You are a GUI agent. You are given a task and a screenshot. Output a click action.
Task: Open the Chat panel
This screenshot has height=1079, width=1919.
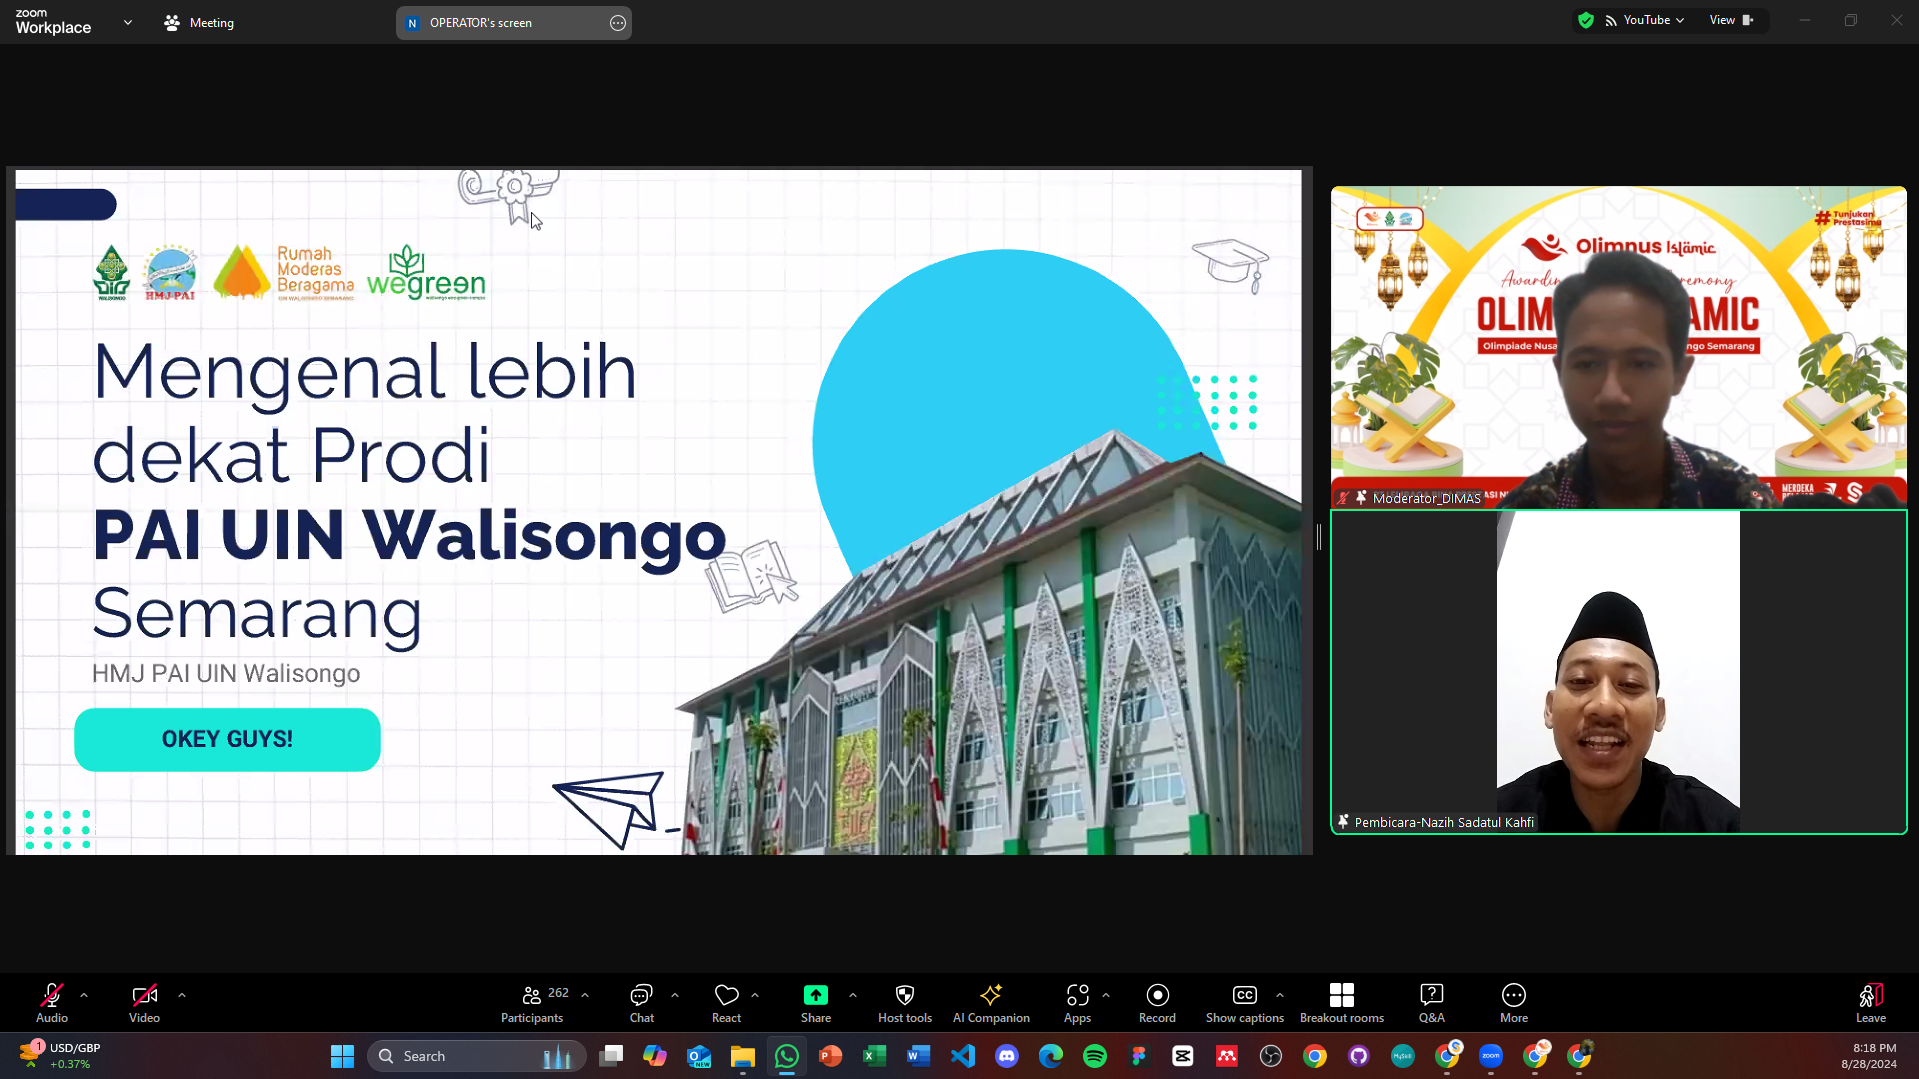[641, 1003]
